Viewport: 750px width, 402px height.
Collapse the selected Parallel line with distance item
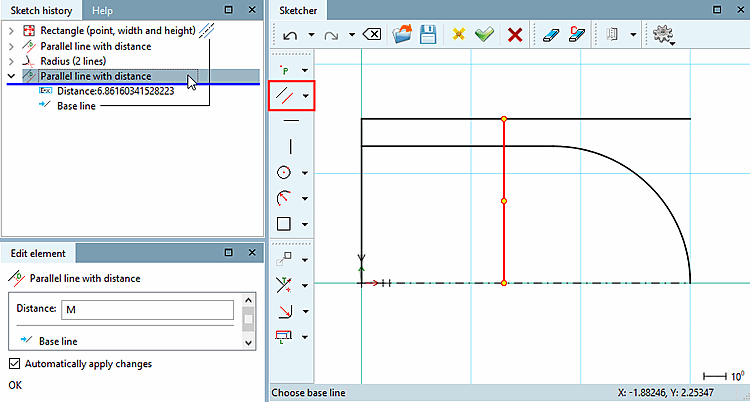11,76
